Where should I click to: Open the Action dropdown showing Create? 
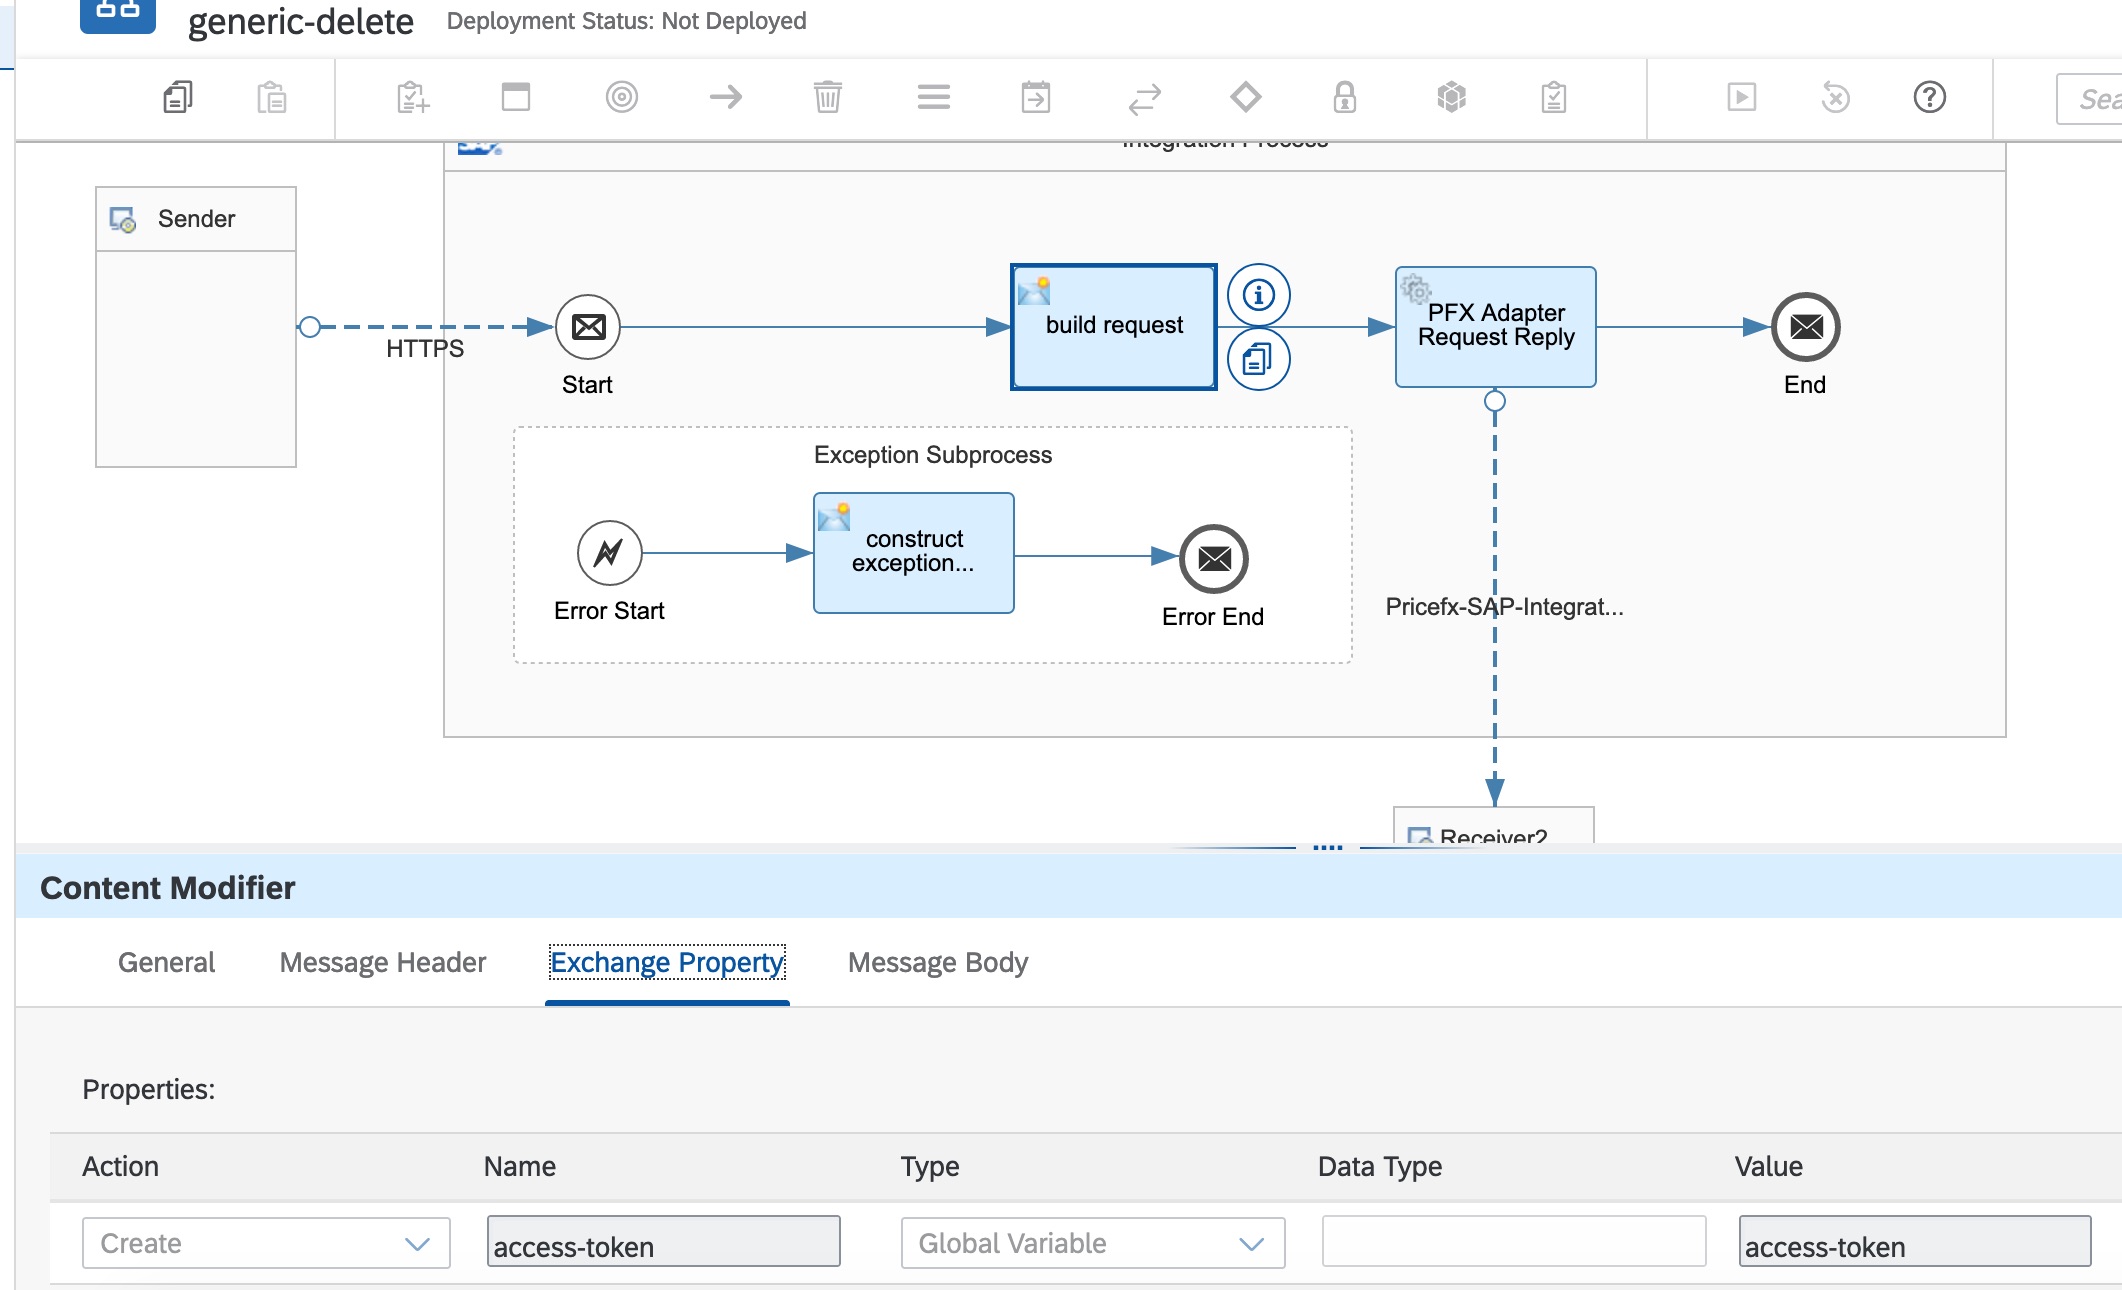266,1243
